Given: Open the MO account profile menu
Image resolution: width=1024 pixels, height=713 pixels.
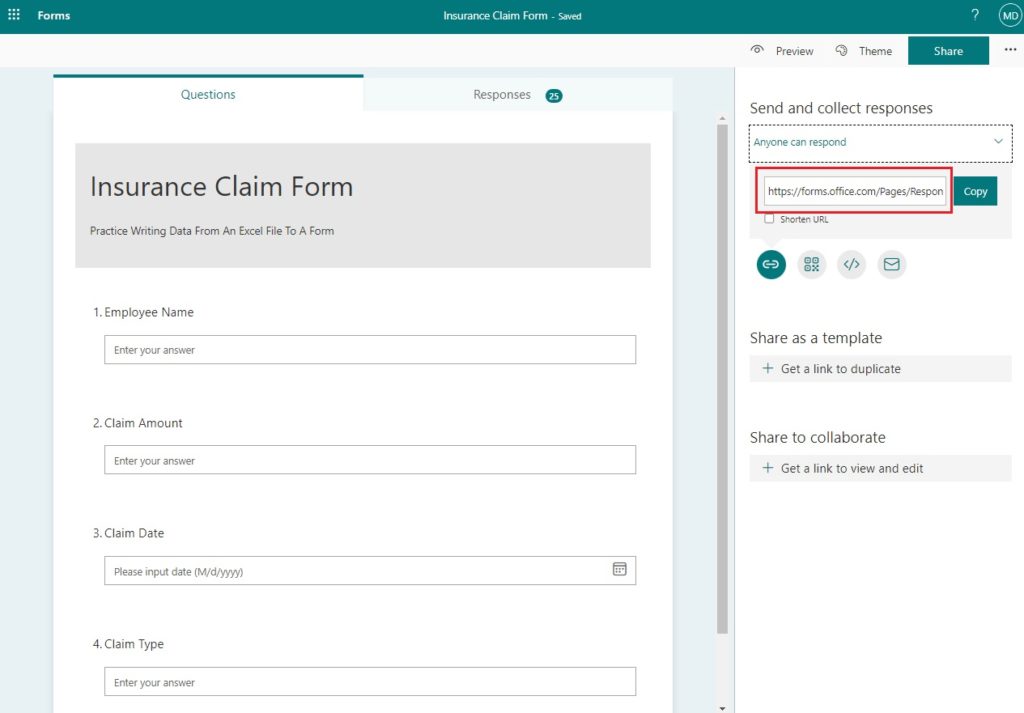Looking at the screenshot, I should 1010,15.
